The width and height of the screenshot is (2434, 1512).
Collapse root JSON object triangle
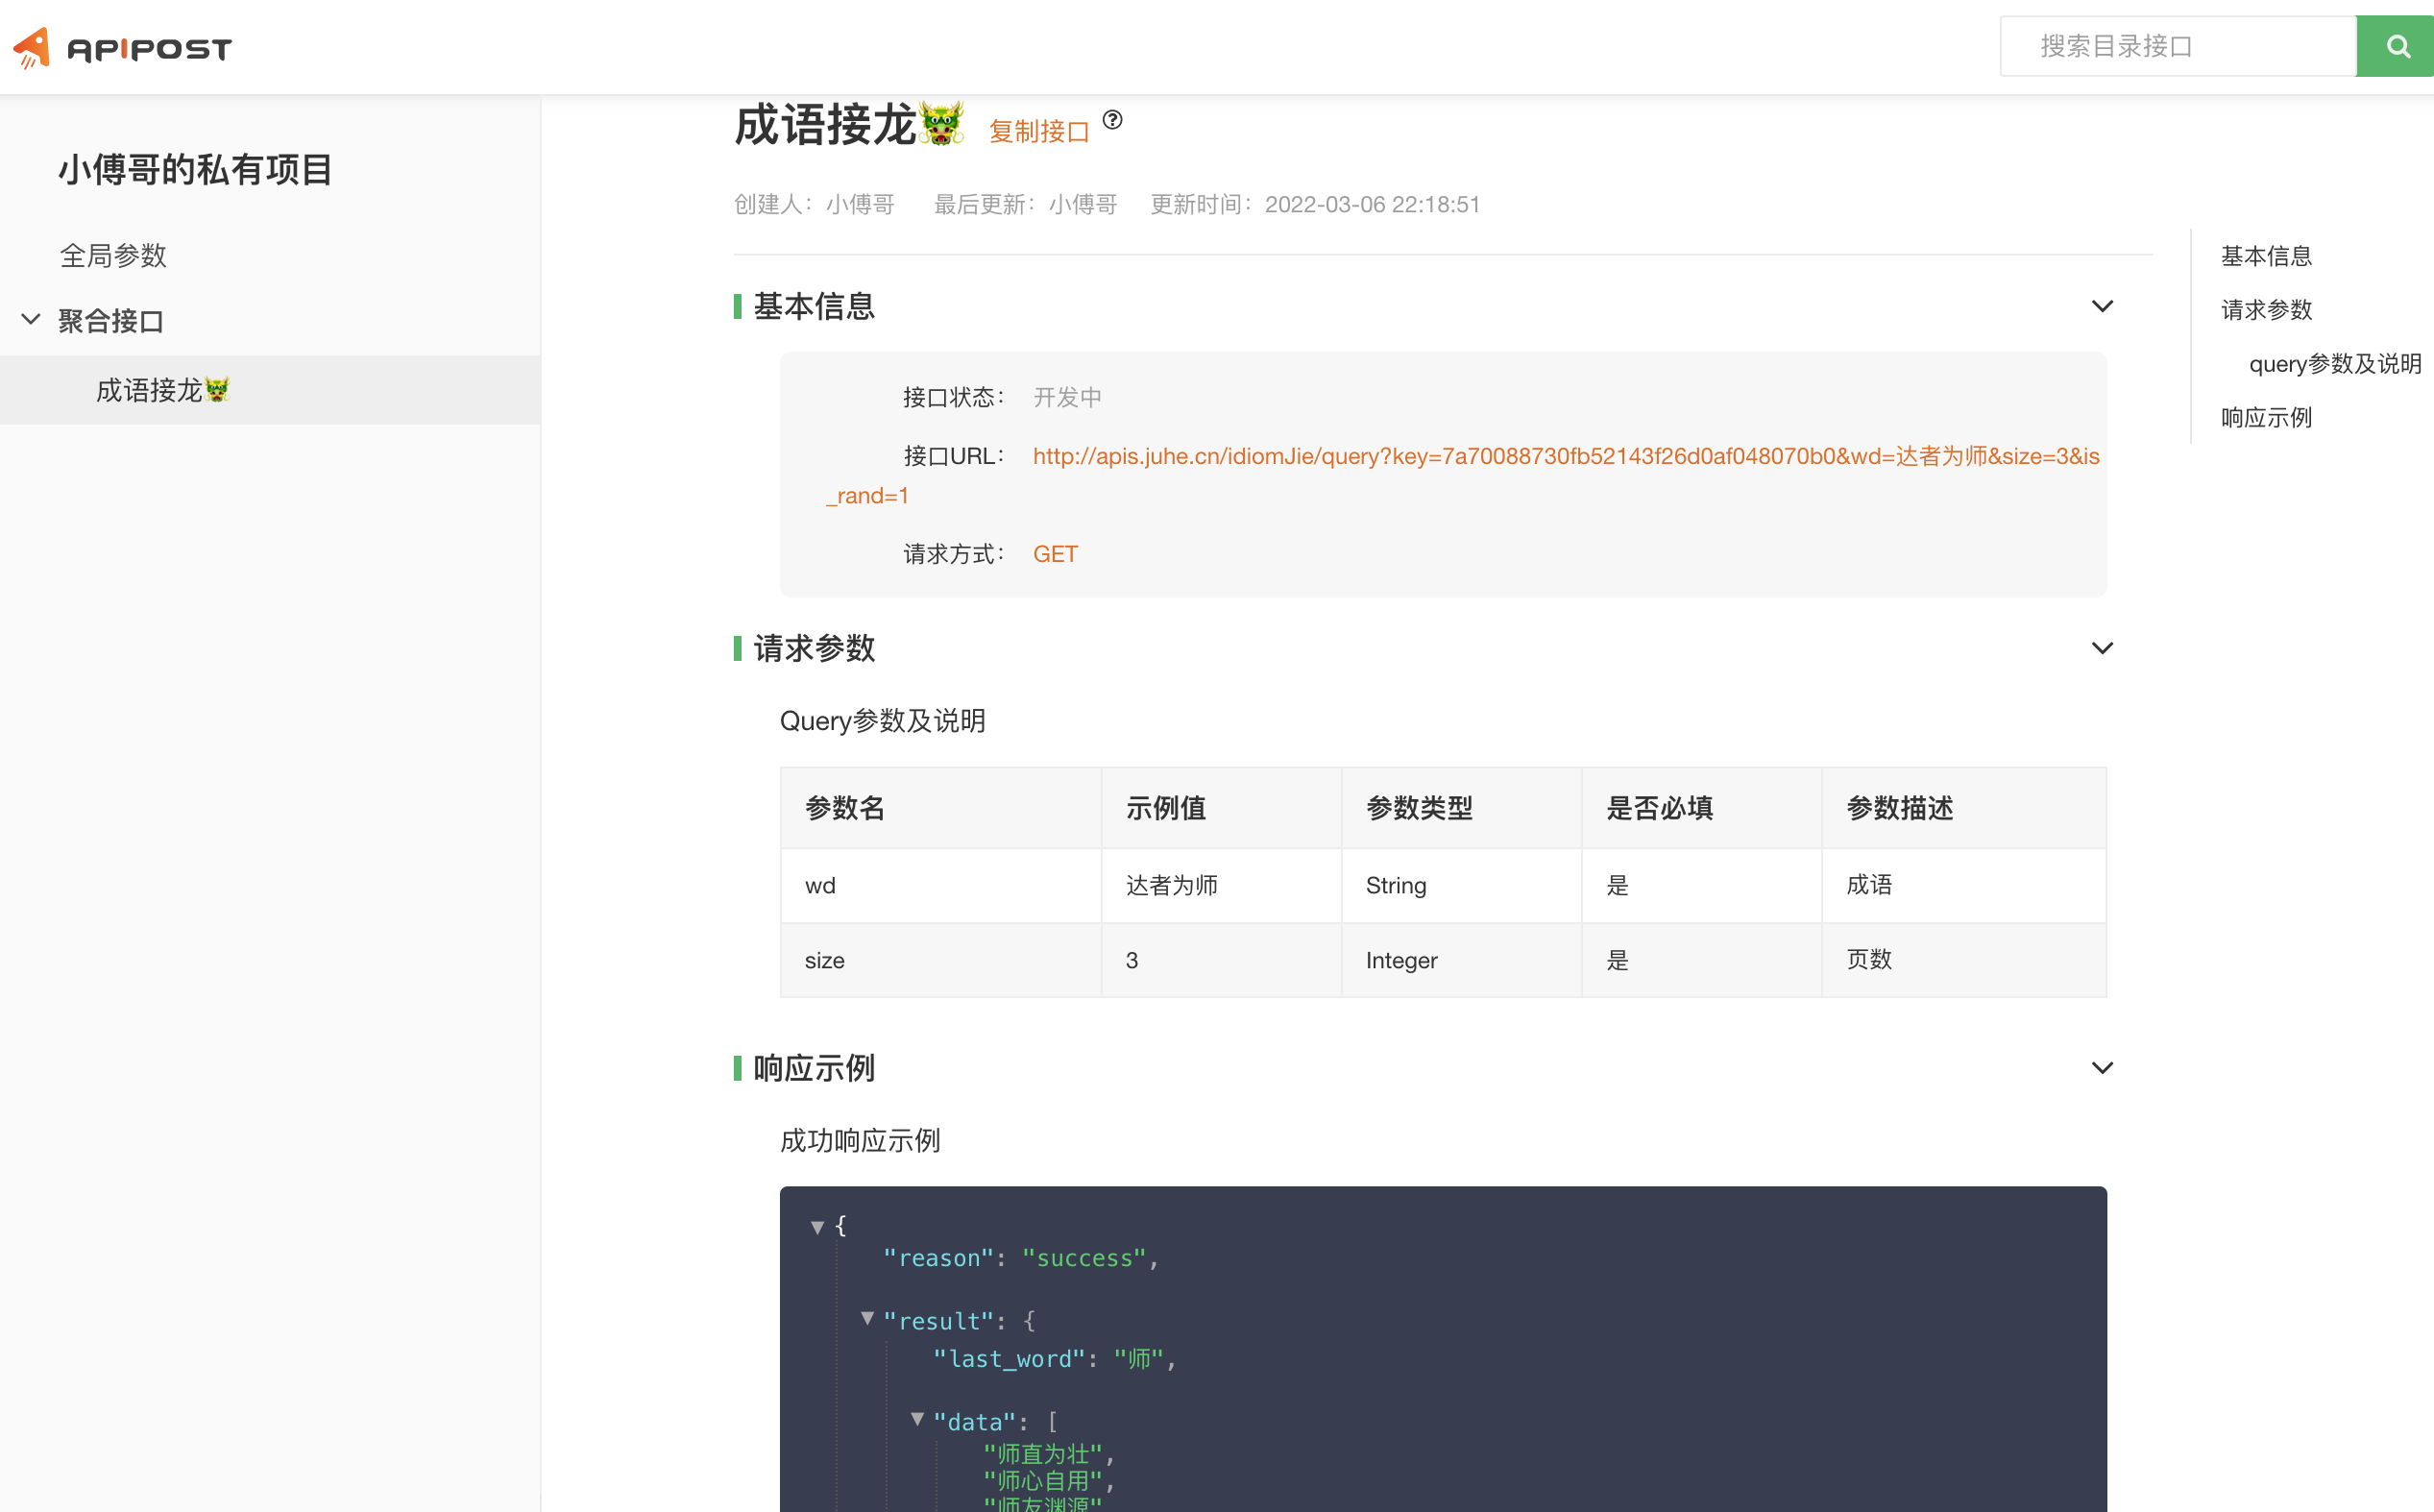tap(817, 1227)
